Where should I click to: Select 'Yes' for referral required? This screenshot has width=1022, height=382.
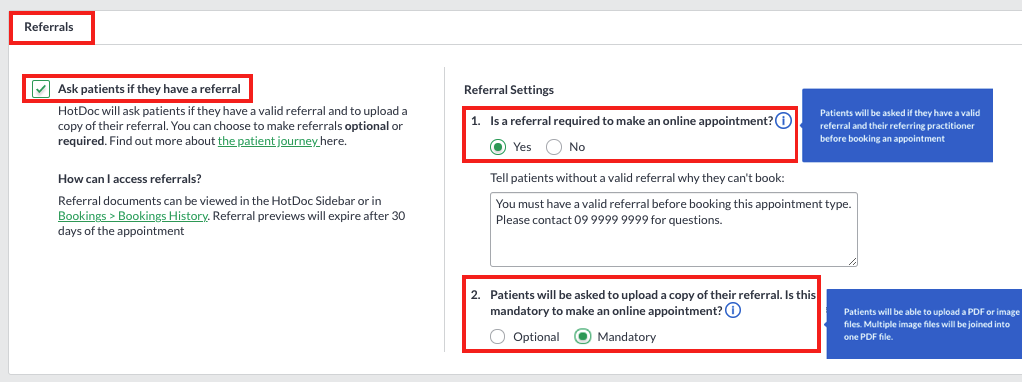click(x=498, y=147)
